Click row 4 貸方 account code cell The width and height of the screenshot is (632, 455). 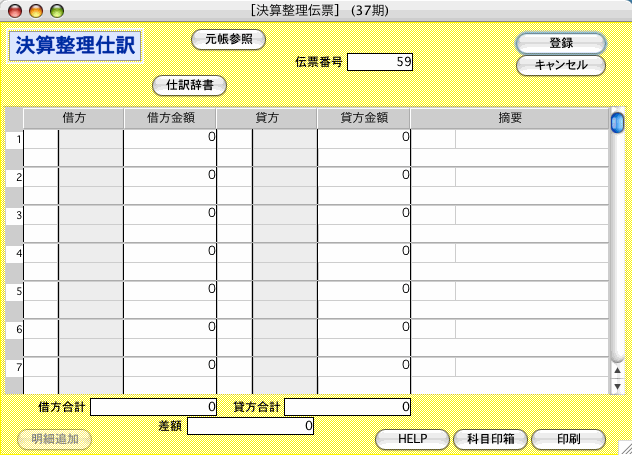pyautogui.click(x=235, y=252)
